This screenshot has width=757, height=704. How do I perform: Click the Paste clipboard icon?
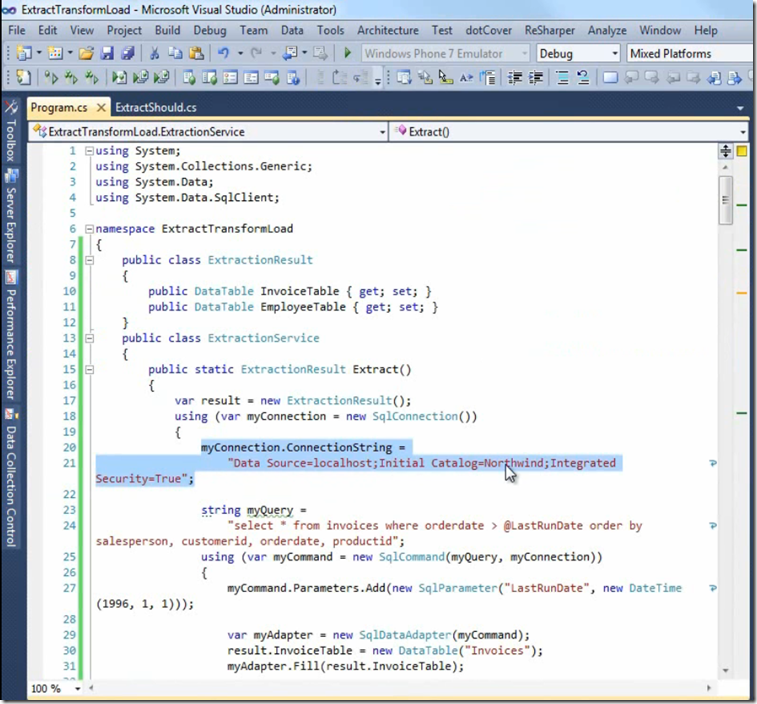[x=196, y=53]
